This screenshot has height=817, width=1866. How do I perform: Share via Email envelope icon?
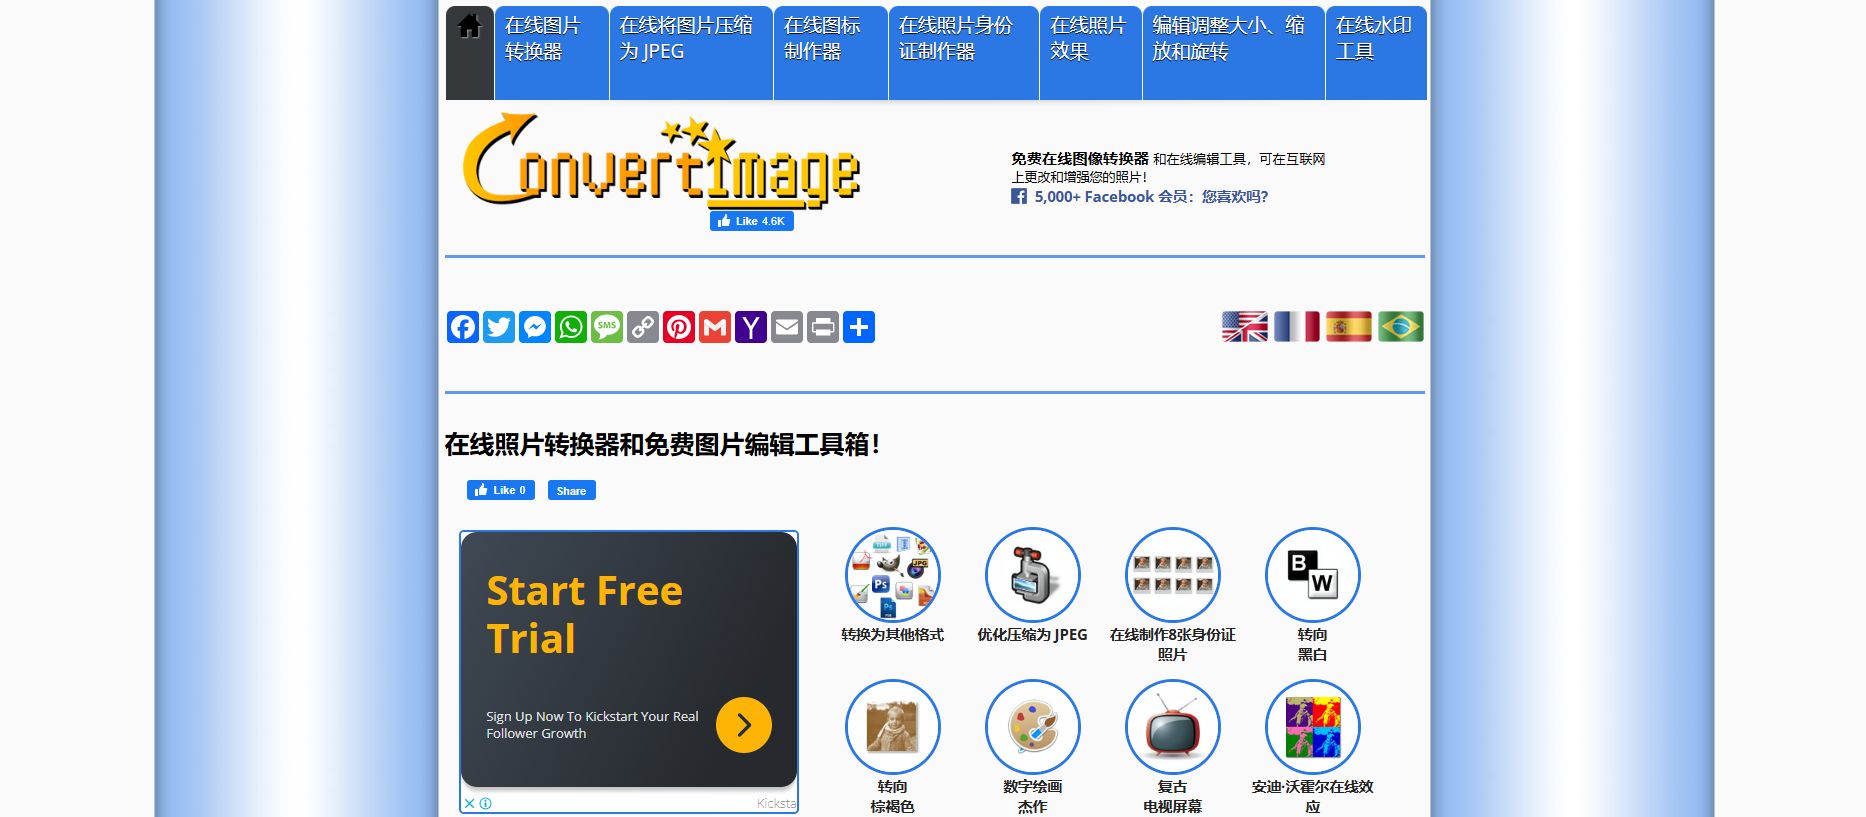click(787, 327)
